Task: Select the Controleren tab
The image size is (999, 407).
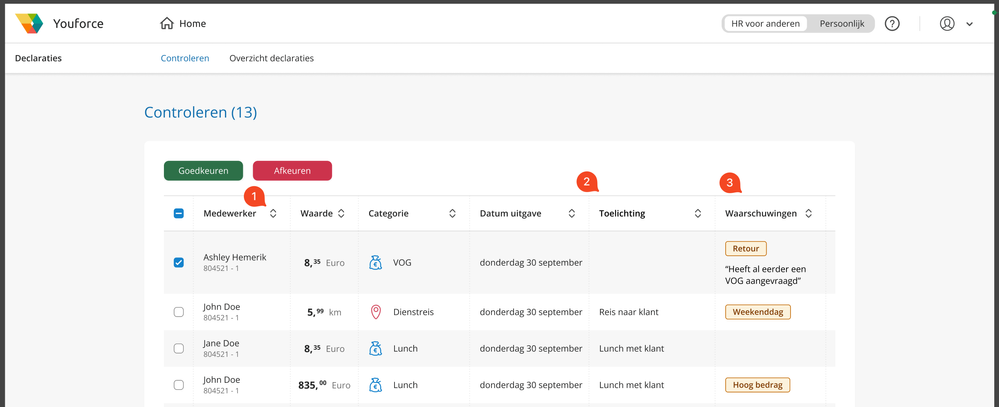Action: pos(185,58)
